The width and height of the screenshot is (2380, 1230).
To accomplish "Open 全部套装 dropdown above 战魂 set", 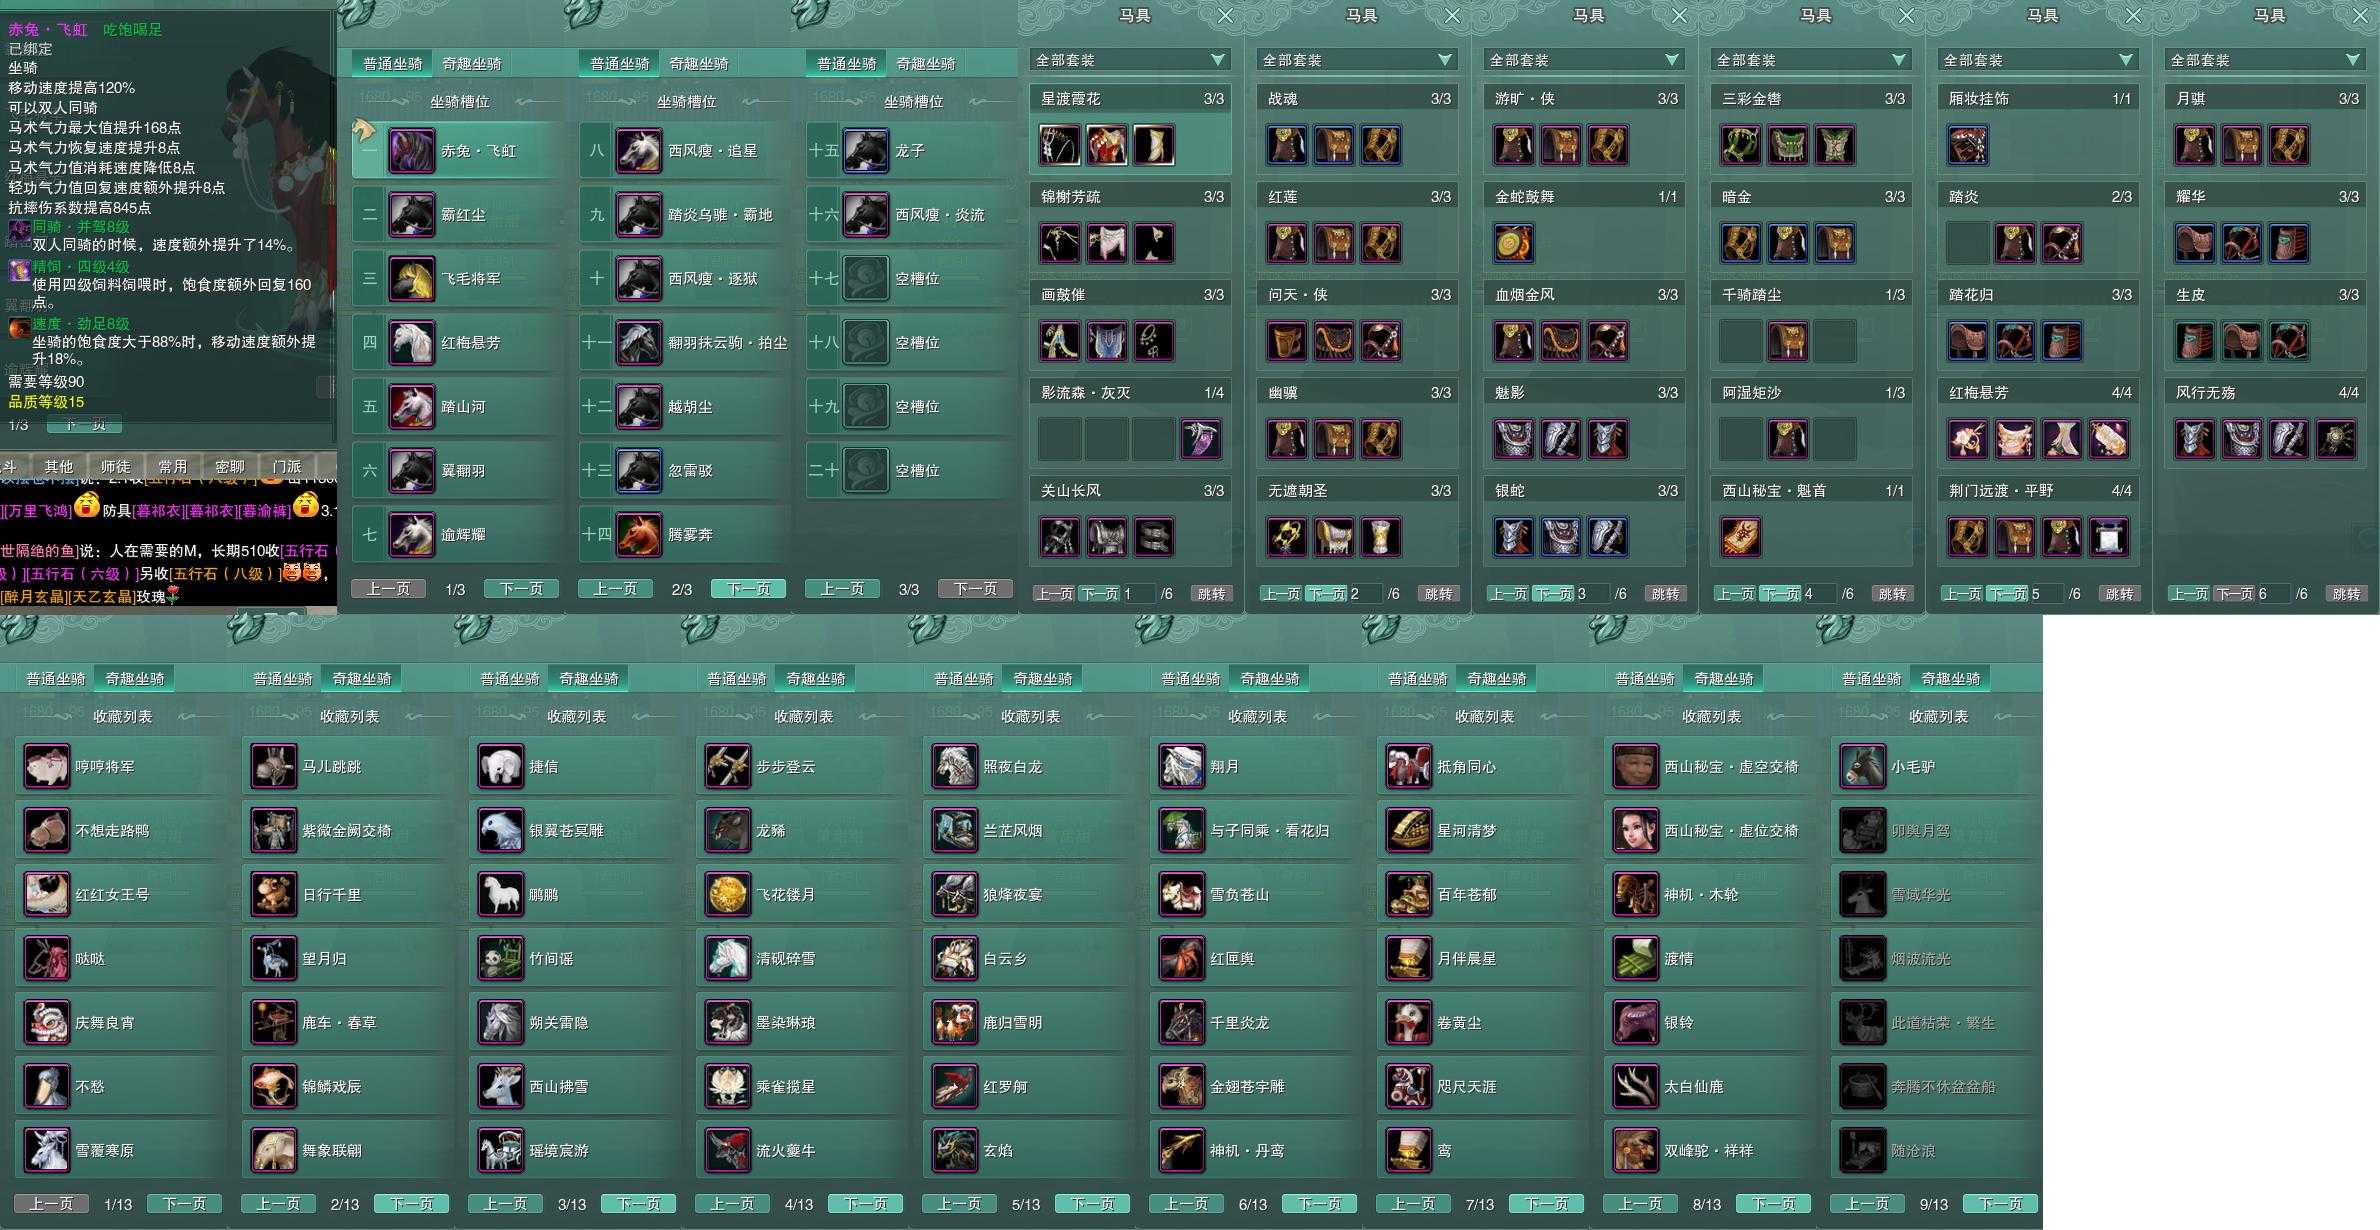I will click(1357, 60).
